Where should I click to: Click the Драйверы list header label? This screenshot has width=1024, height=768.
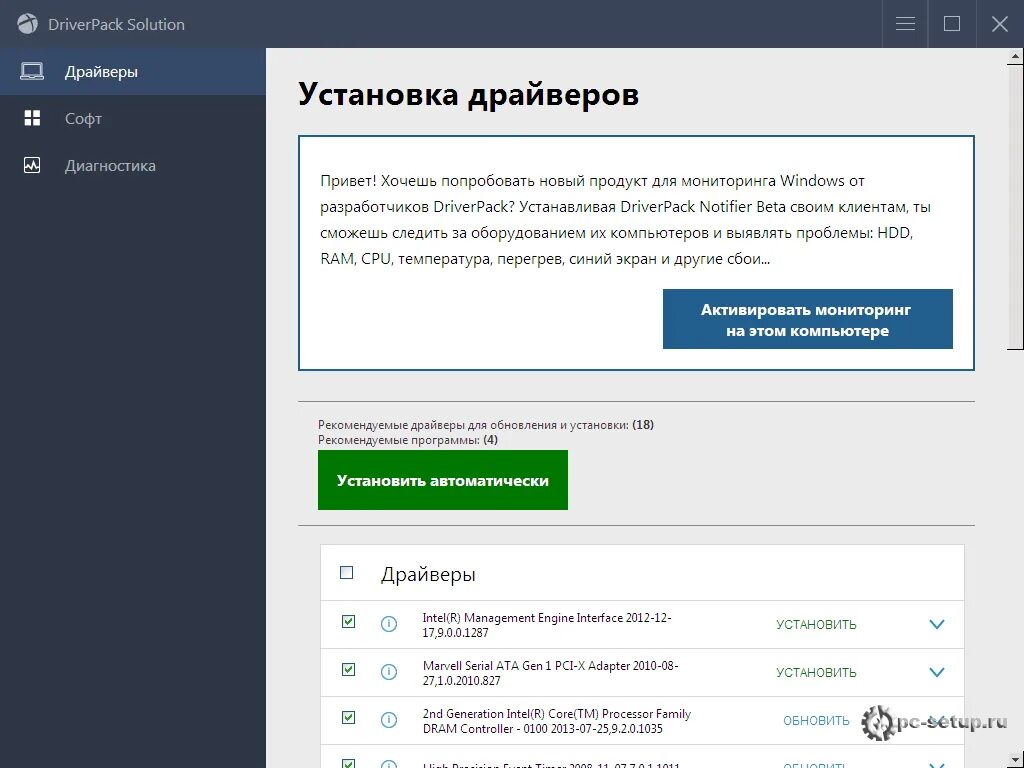click(x=428, y=574)
